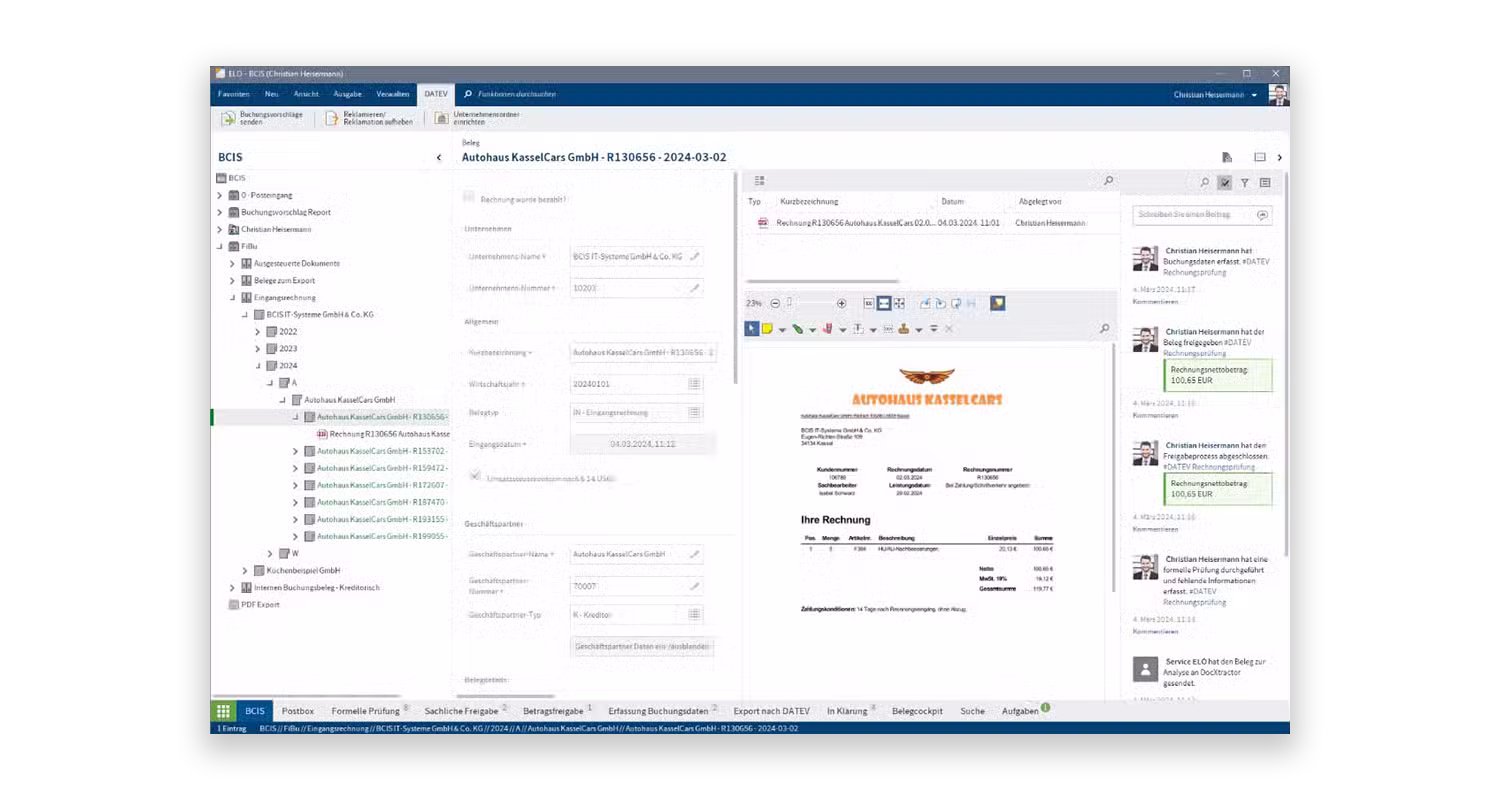
Task: Click the table layout icon above Typ column
Action: (759, 181)
